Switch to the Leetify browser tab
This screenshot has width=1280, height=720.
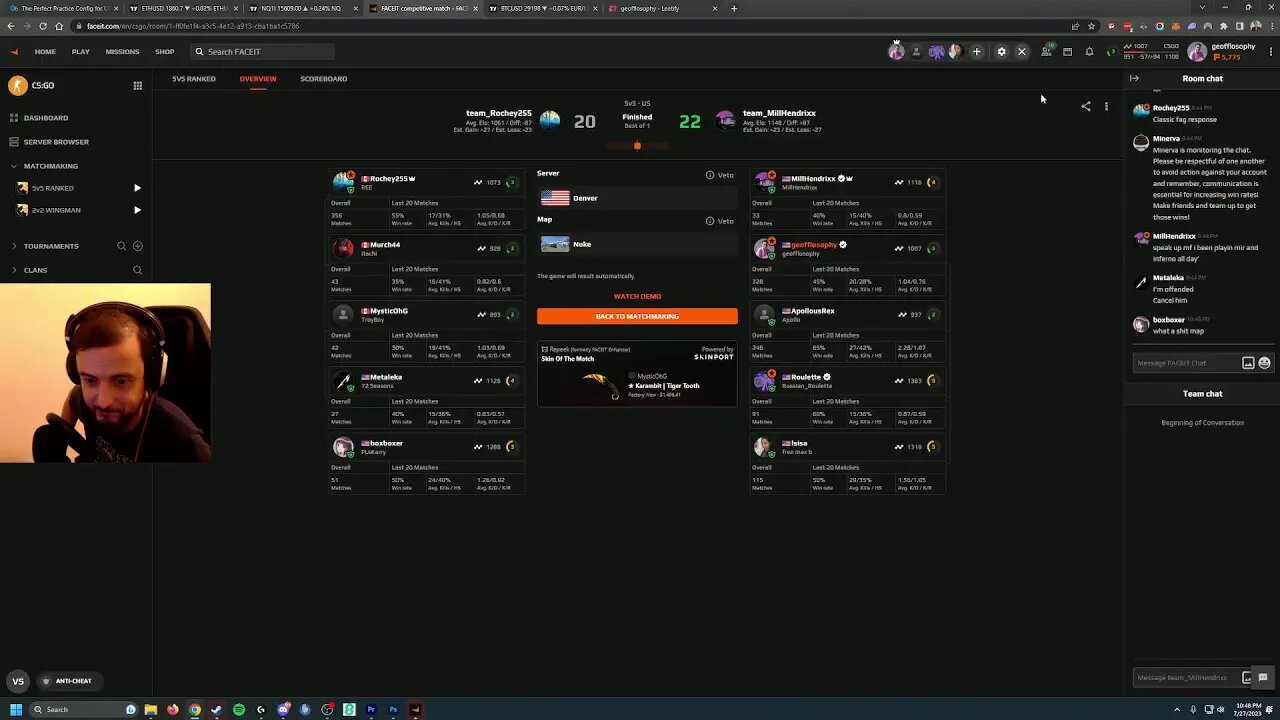tap(660, 8)
